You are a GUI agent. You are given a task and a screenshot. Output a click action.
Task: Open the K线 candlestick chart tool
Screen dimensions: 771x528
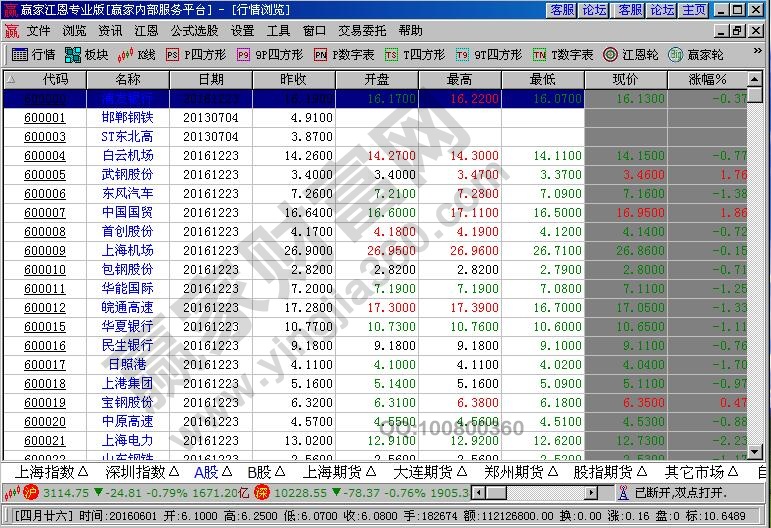pyautogui.click(x=137, y=54)
